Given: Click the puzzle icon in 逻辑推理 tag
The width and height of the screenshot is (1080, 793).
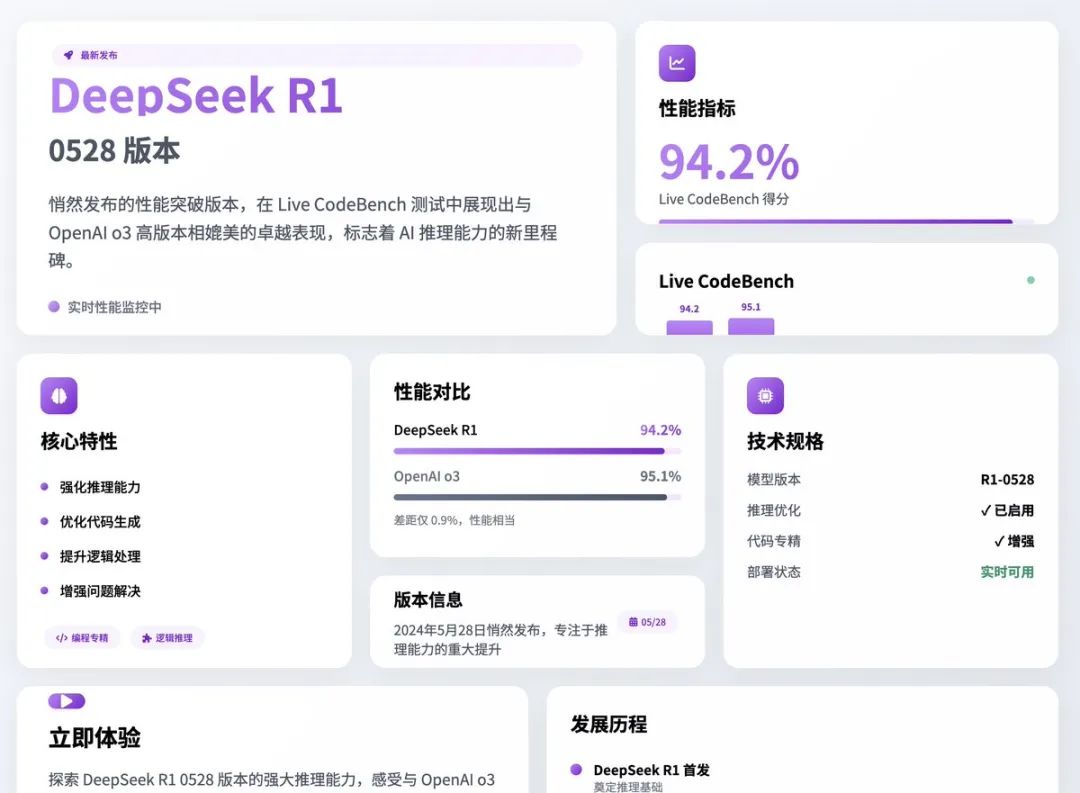Looking at the screenshot, I should tap(147, 638).
